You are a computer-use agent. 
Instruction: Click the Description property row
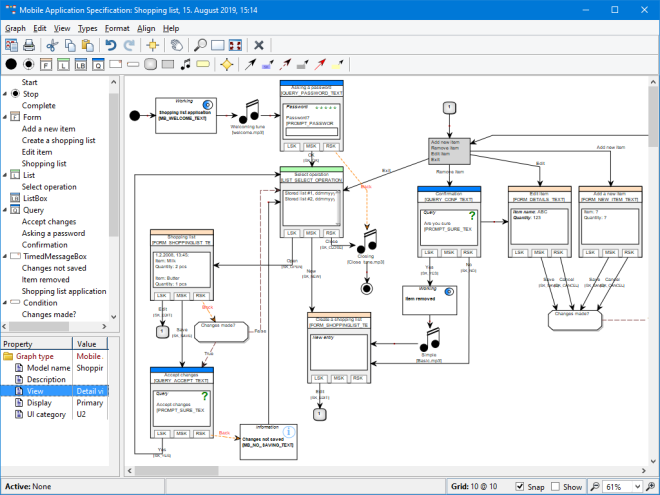(x=47, y=379)
